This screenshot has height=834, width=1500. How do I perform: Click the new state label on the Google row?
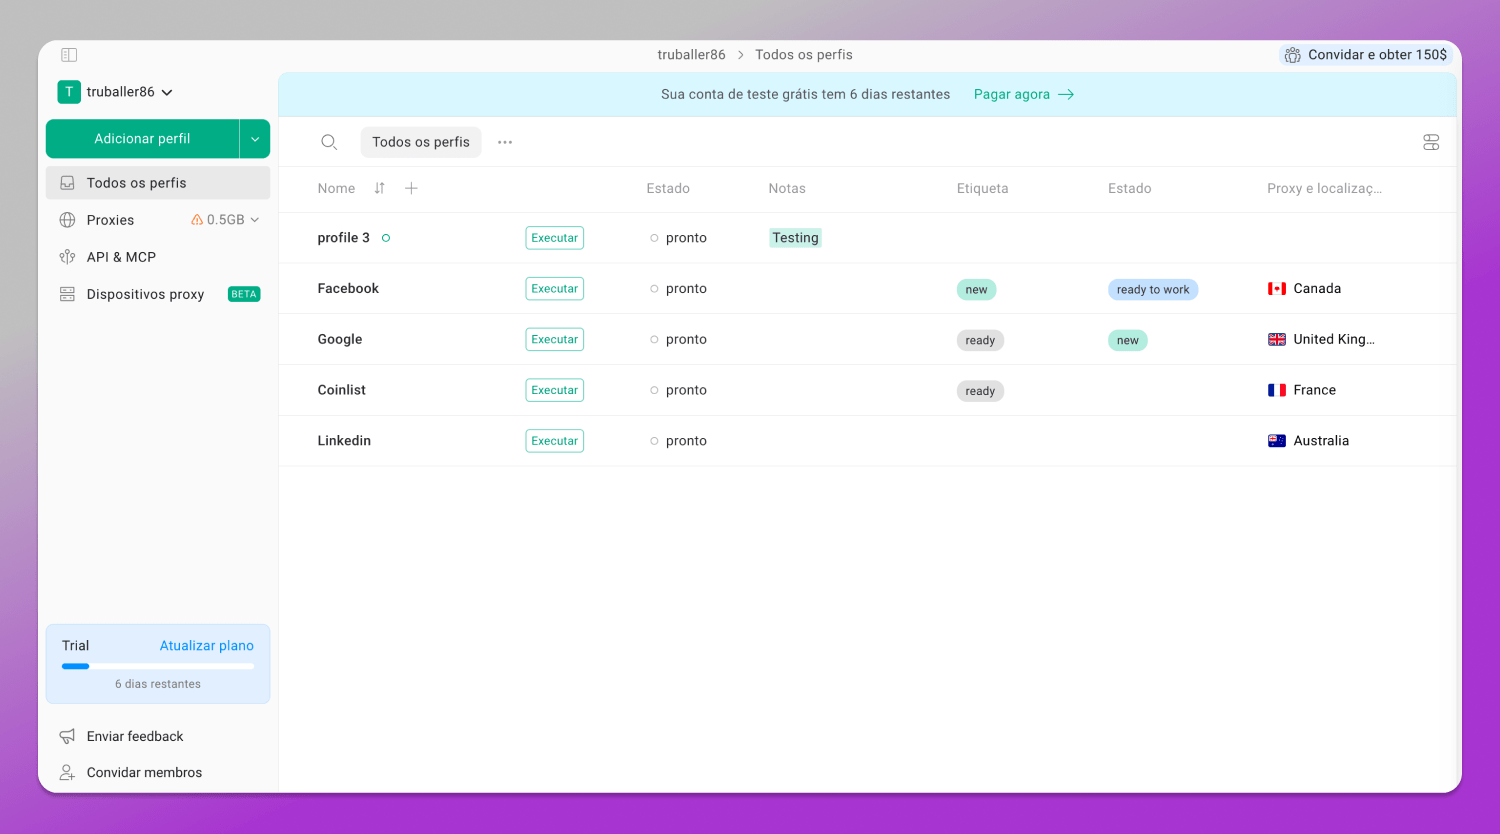(x=1128, y=341)
